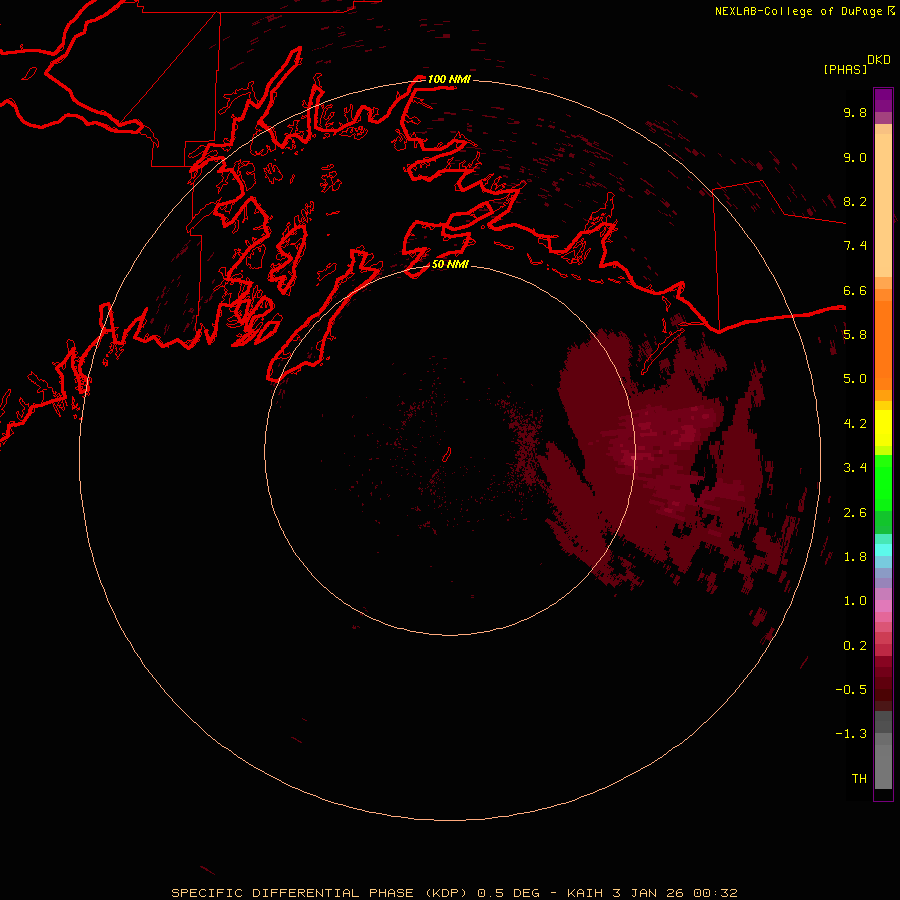Select the 5.8 scale label

tap(855, 335)
